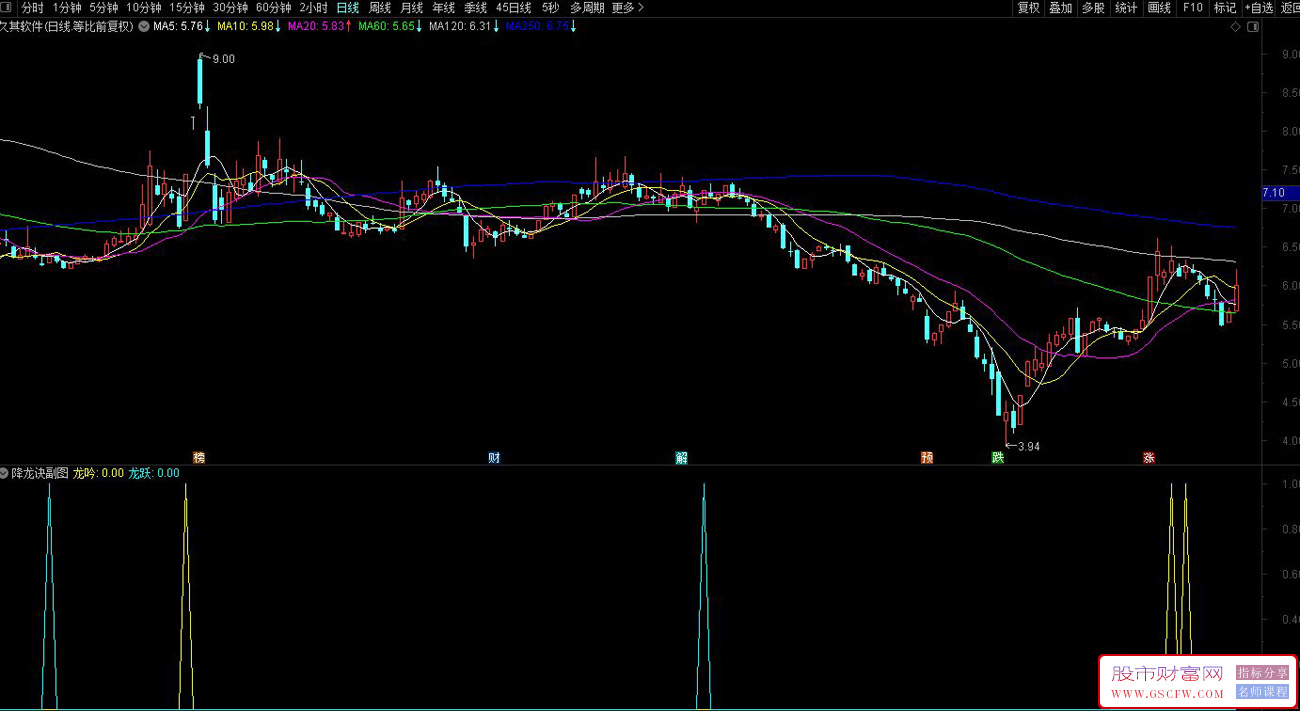Image resolution: width=1300 pixels, height=711 pixels.
Task: Open 降龙诀副图 indicator dropdown arrow
Action: (5, 473)
